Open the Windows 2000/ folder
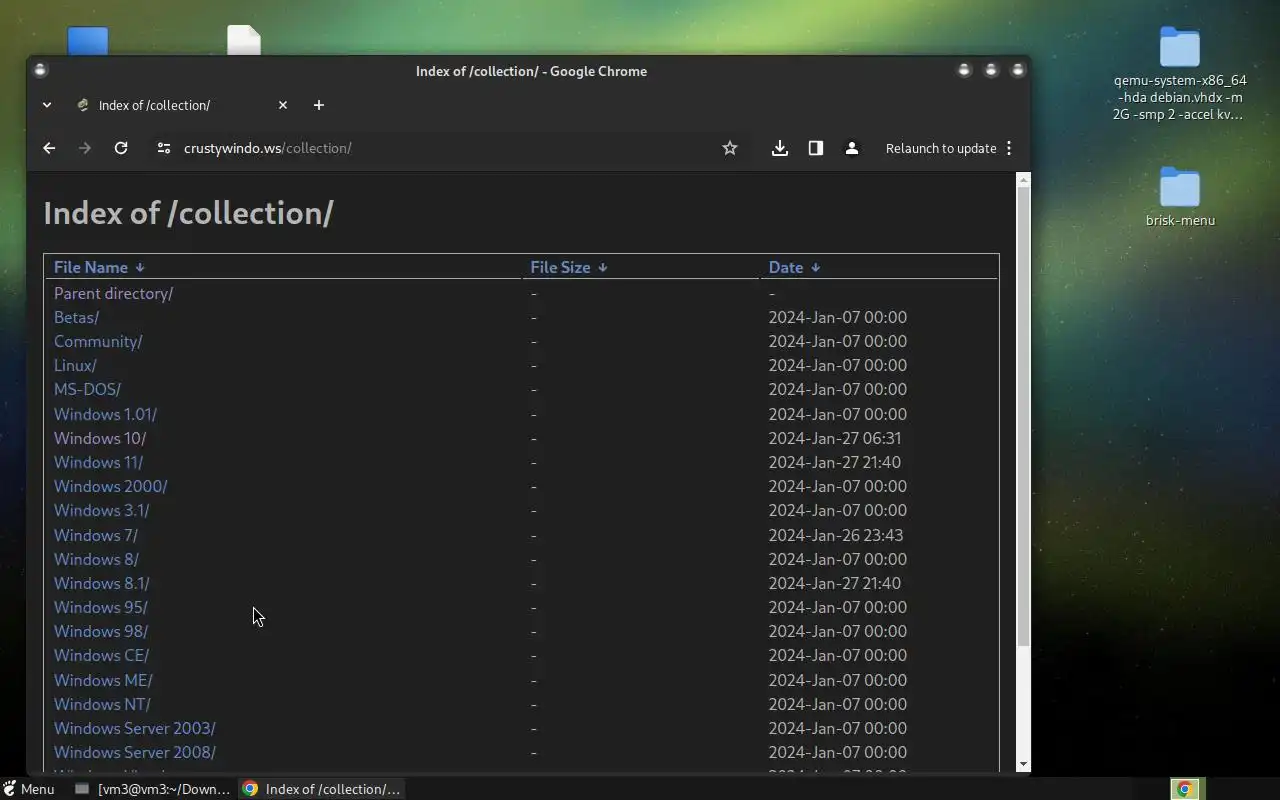 [x=110, y=486]
